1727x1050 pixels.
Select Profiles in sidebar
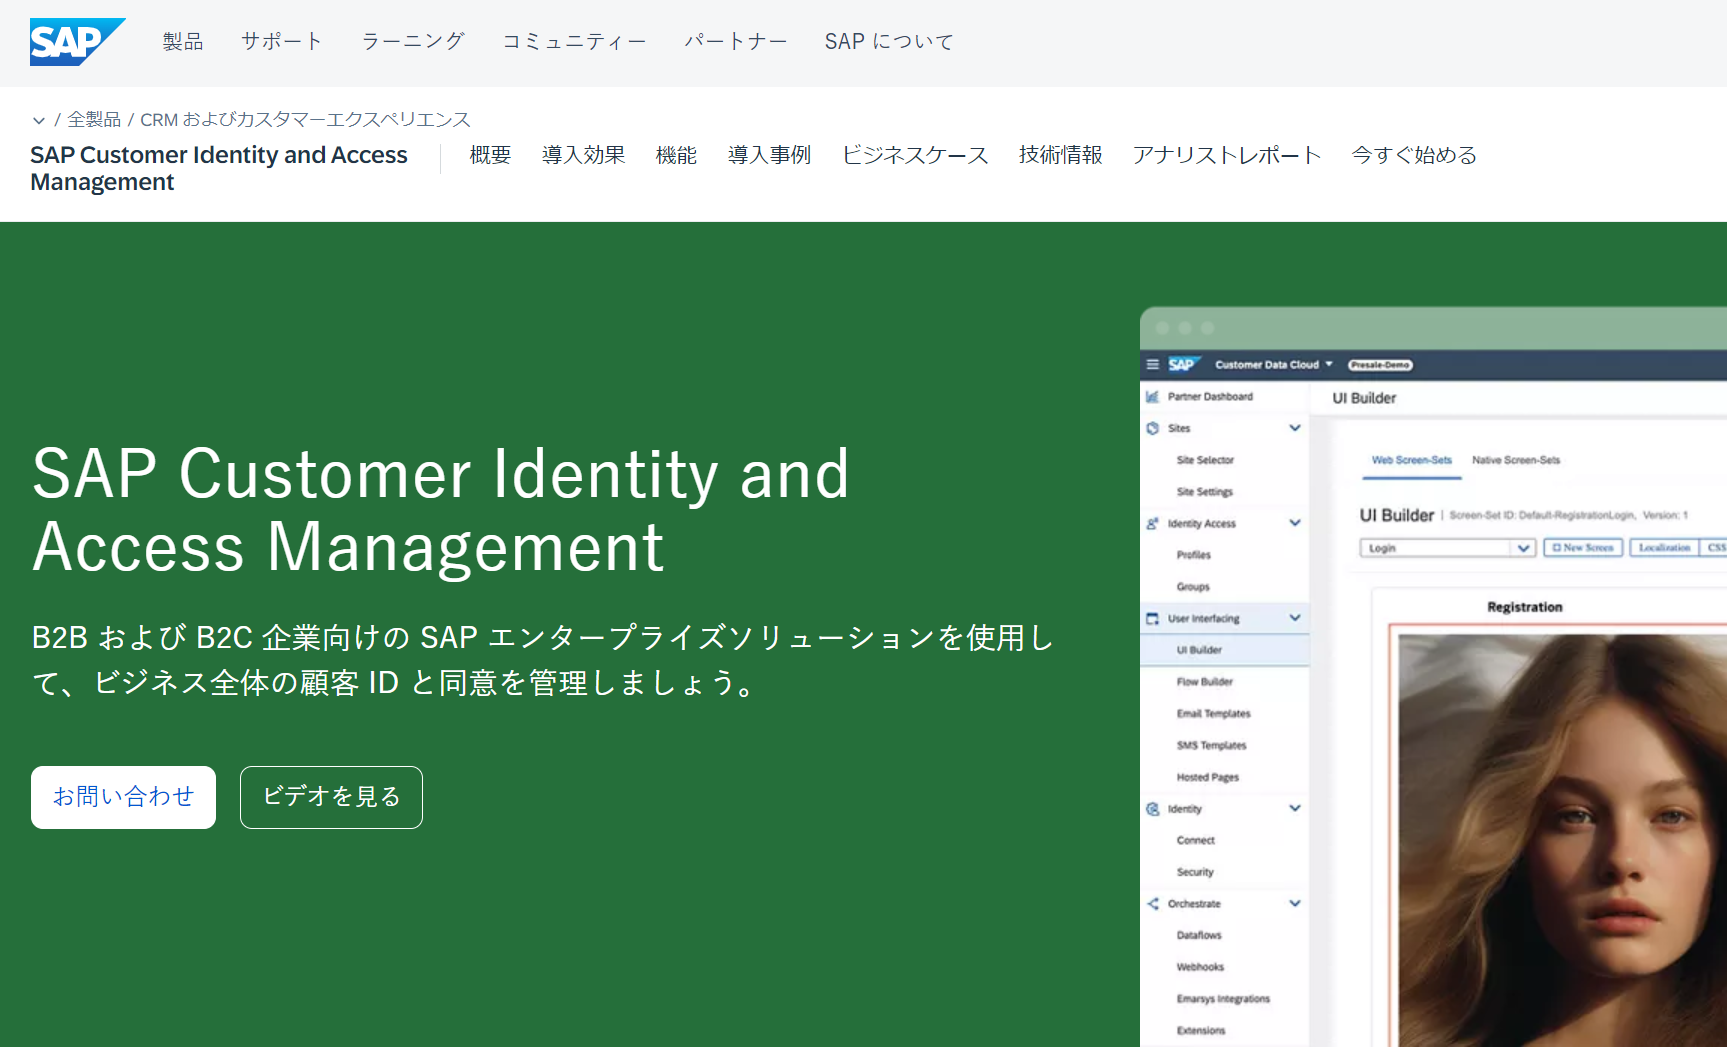(x=1193, y=555)
